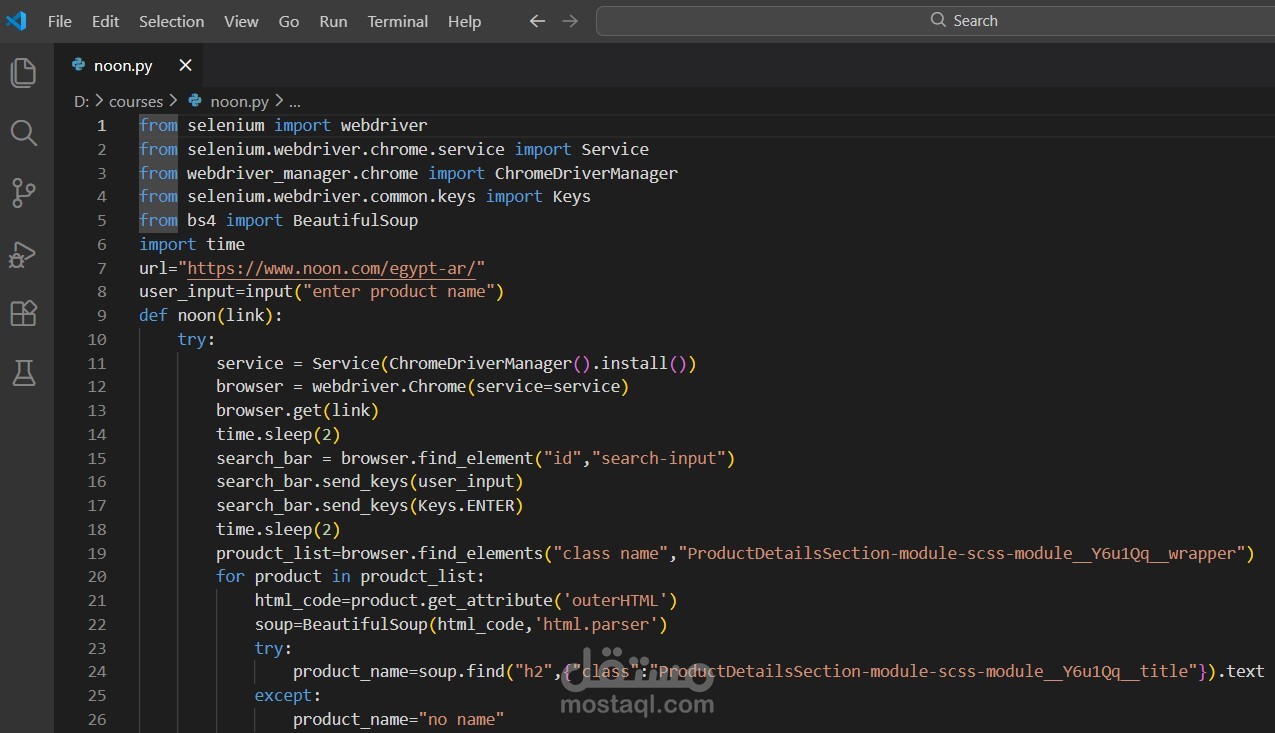Follow the noon.com URL link on line 7
Image resolution: width=1275 pixels, height=733 pixels.
331,268
